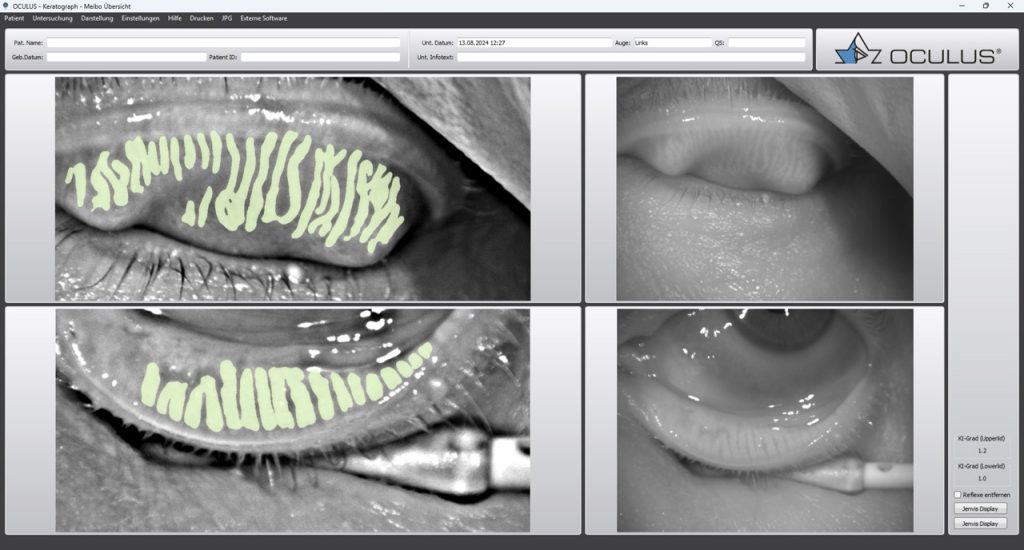Open the Patient menu
The image size is (1024, 550).
[14, 18]
